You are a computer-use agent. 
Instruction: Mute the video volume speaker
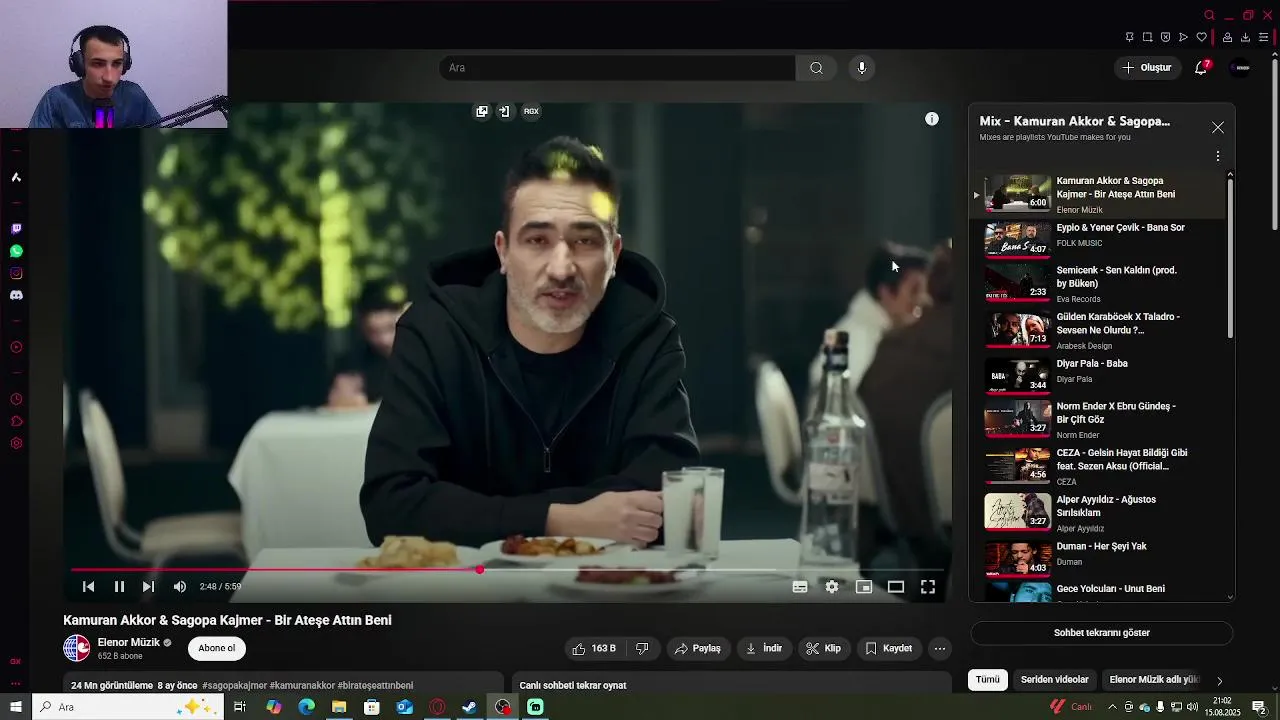(x=180, y=587)
